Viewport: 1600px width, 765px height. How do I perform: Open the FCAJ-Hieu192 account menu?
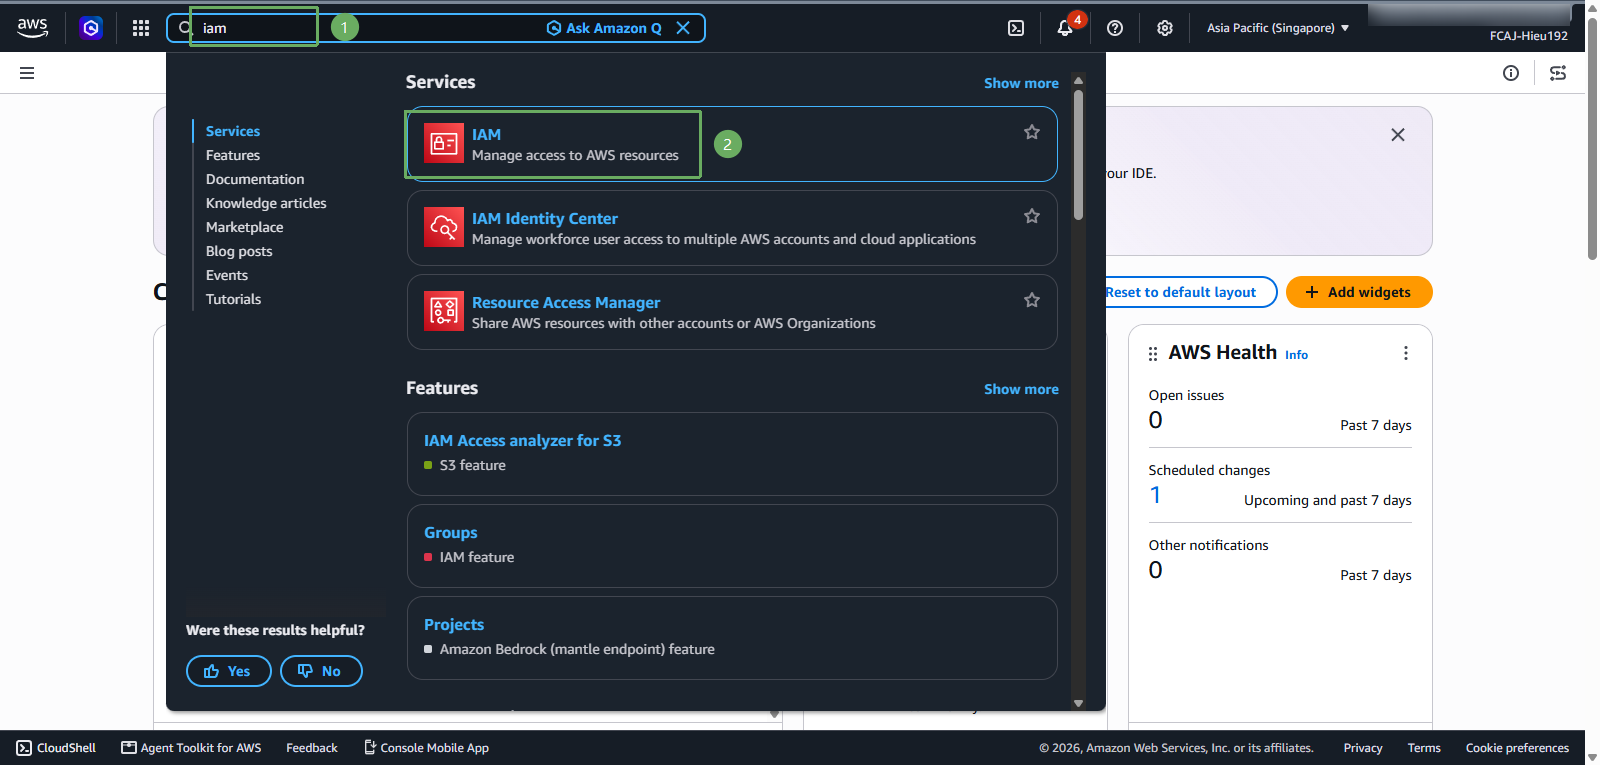pos(1528,35)
